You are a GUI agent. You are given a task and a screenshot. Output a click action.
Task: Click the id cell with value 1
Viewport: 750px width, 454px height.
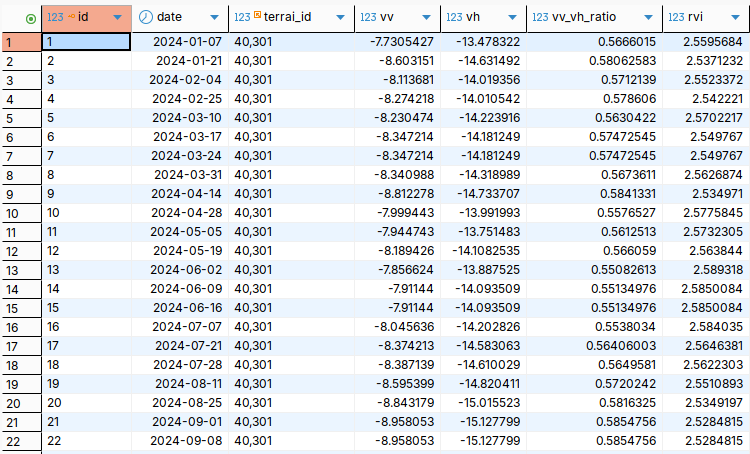click(87, 42)
